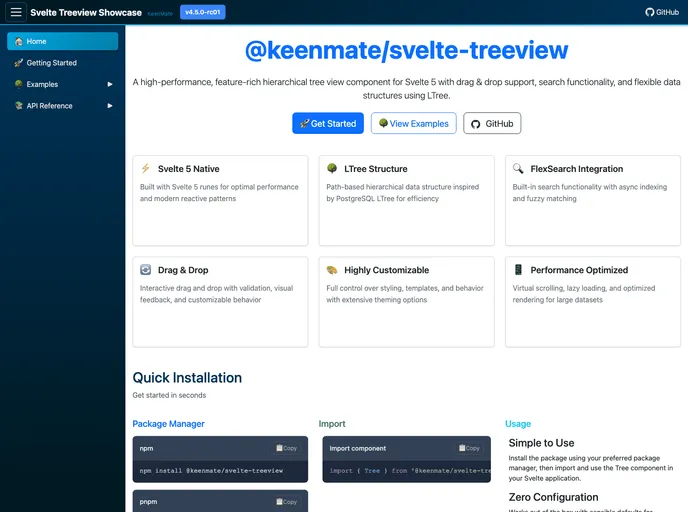Click the Examples tree icon in sidebar
This screenshot has height=512, width=688.
pyautogui.click(x=18, y=84)
